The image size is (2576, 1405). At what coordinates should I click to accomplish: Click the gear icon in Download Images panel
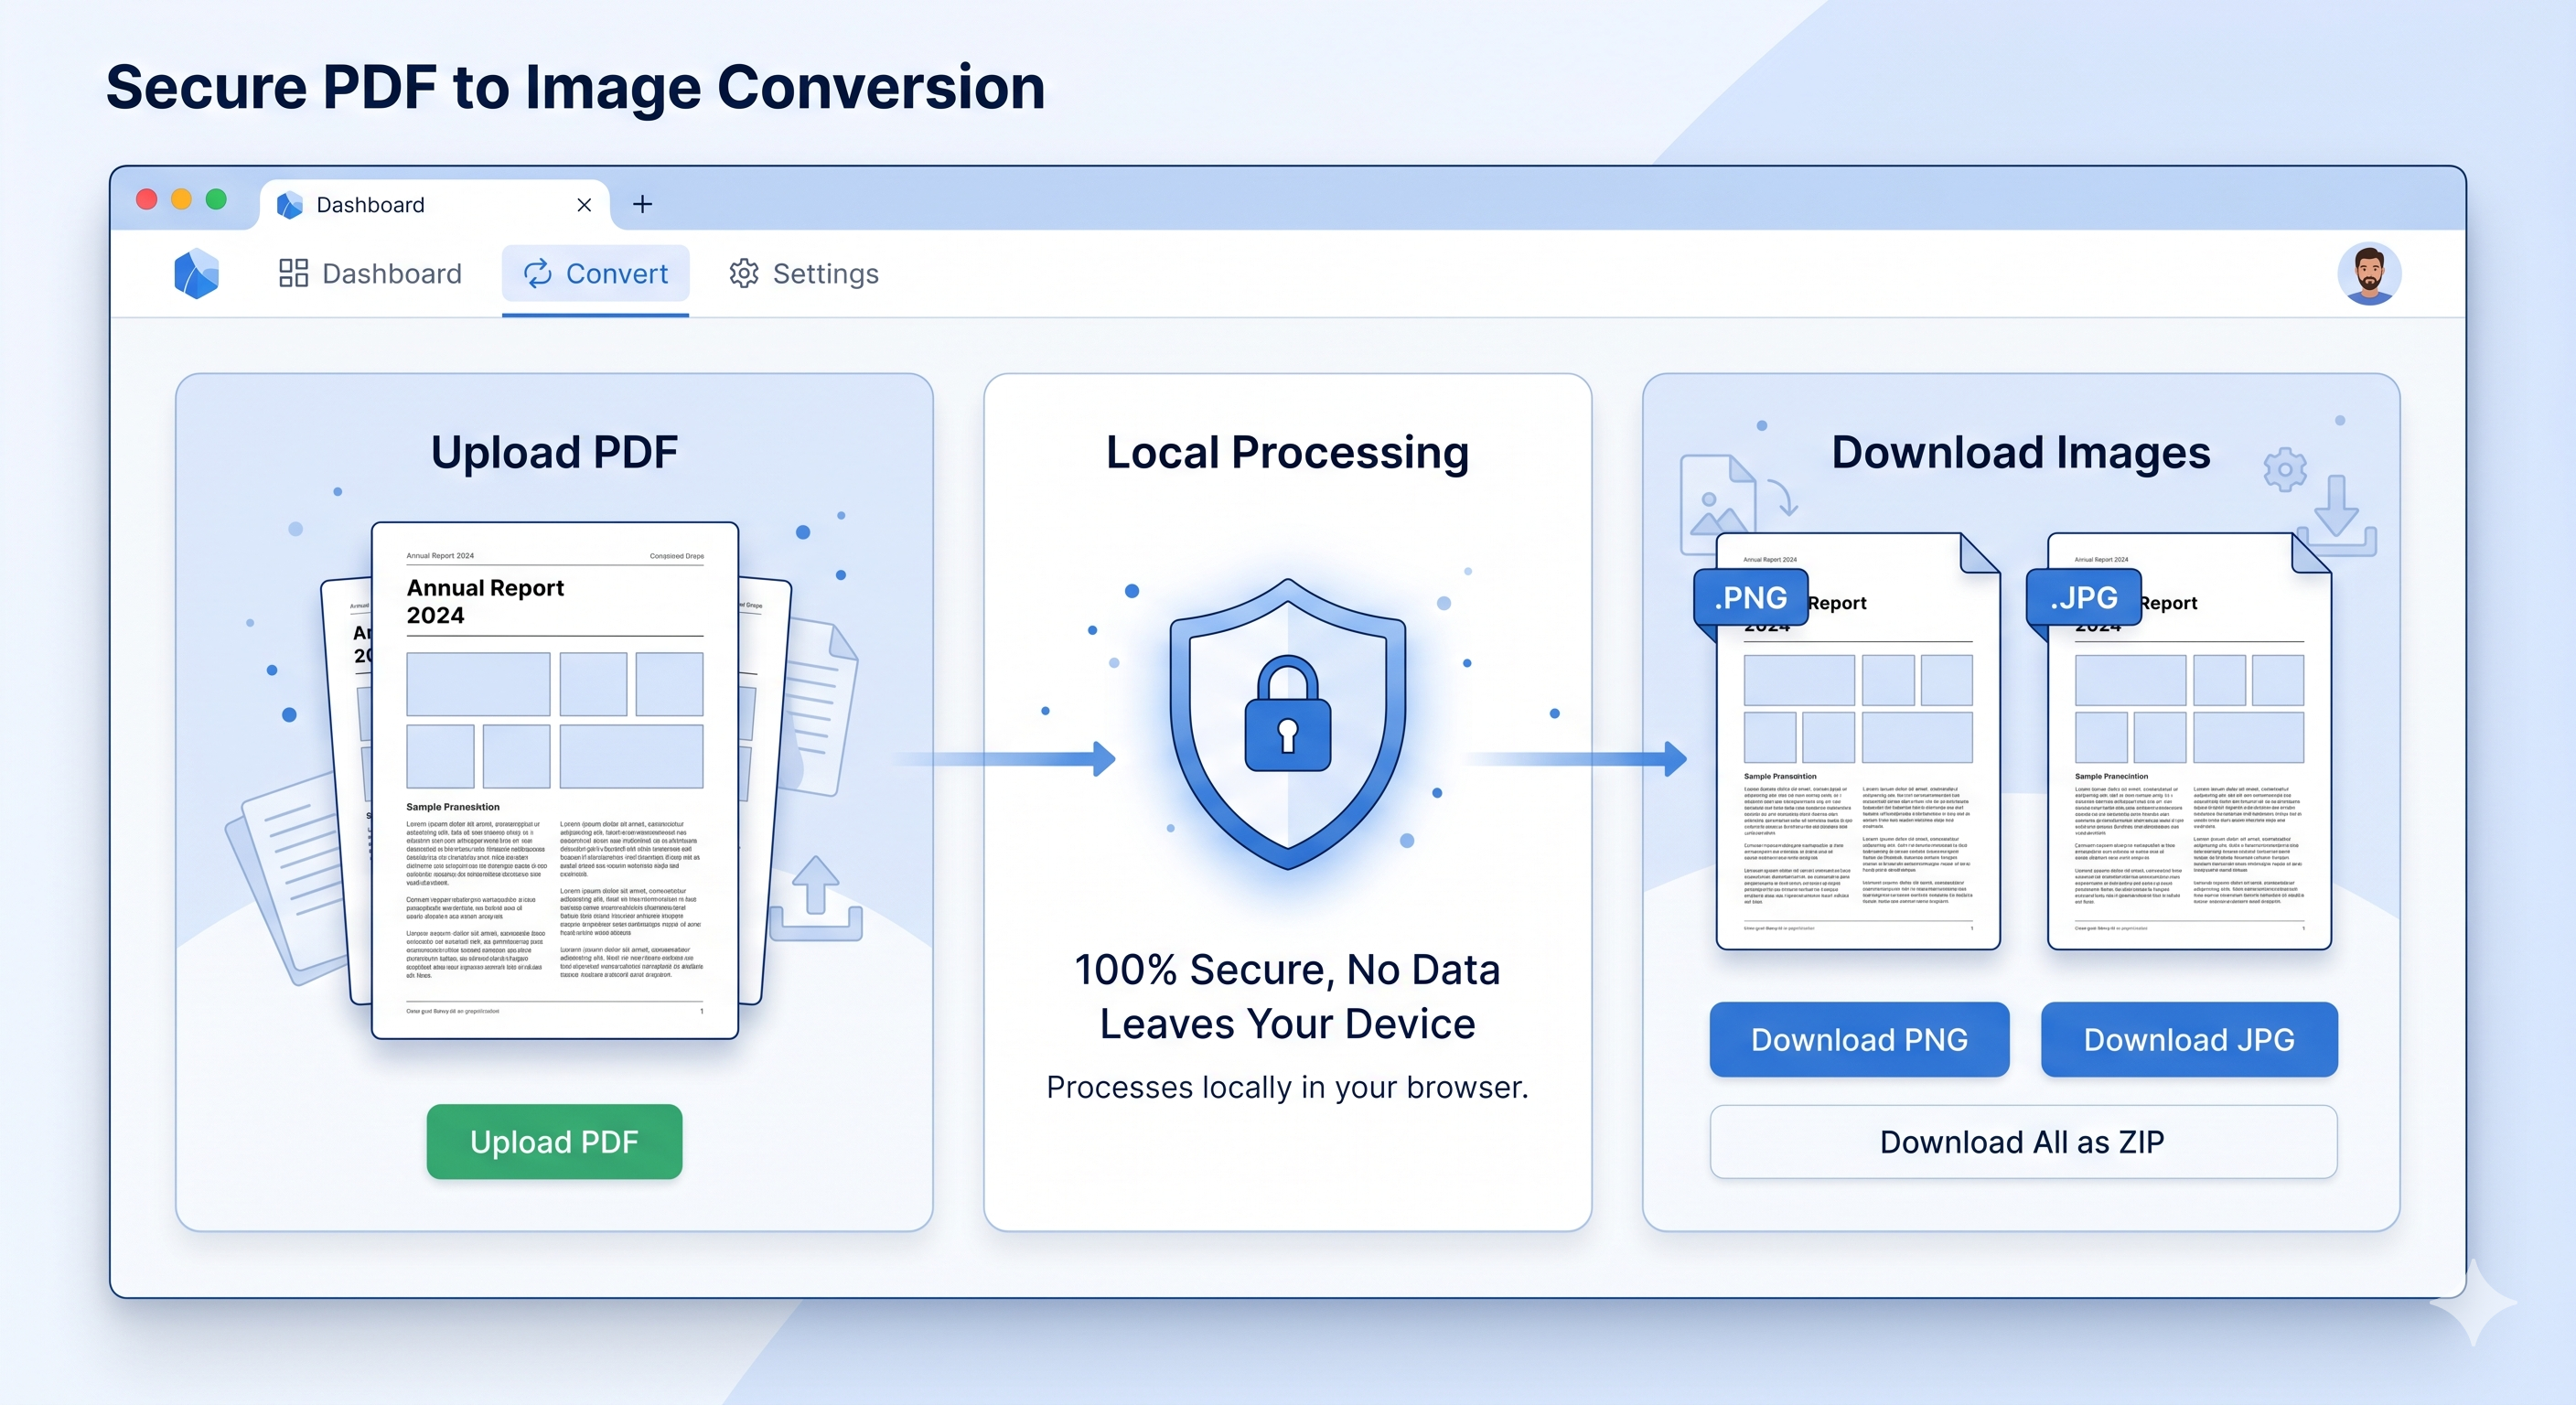(2285, 470)
